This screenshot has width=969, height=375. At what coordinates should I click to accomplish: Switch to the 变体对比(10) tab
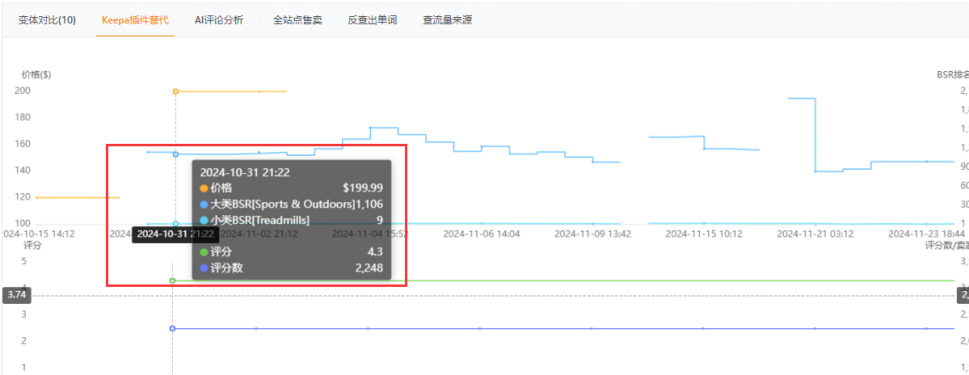47,20
